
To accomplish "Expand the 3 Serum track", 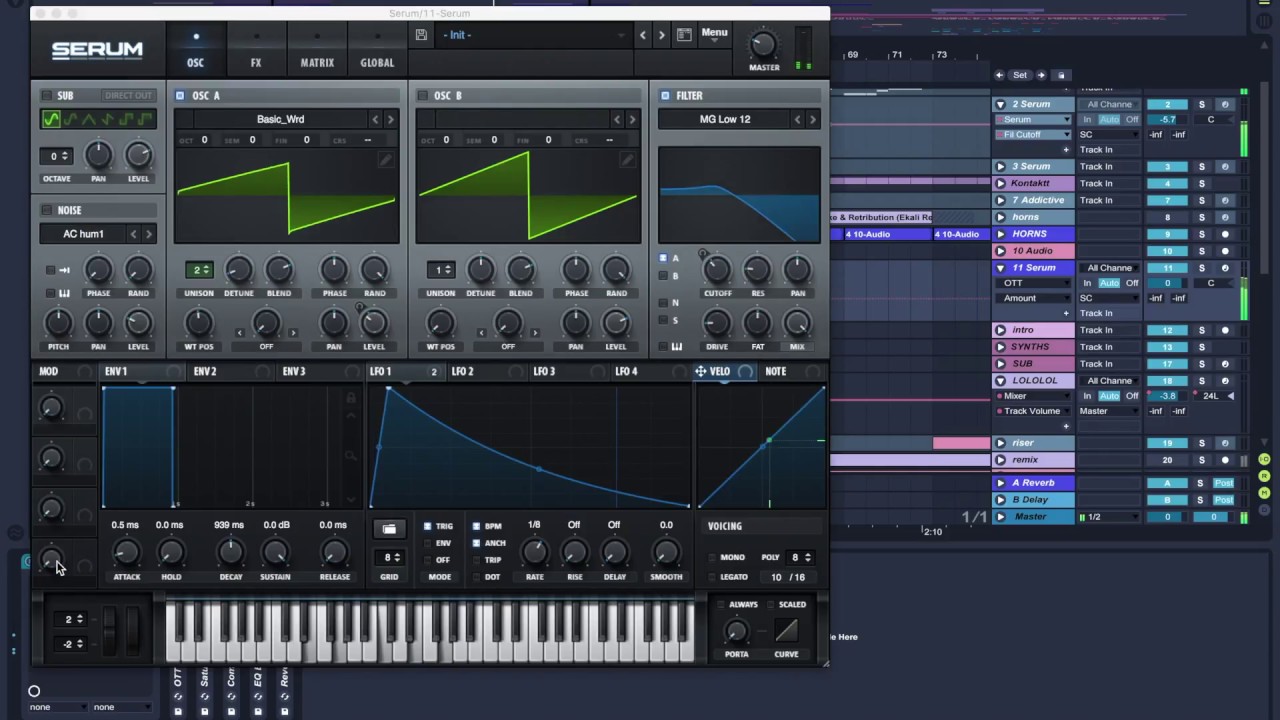I will pyautogui.click(x=1000, y=167).
